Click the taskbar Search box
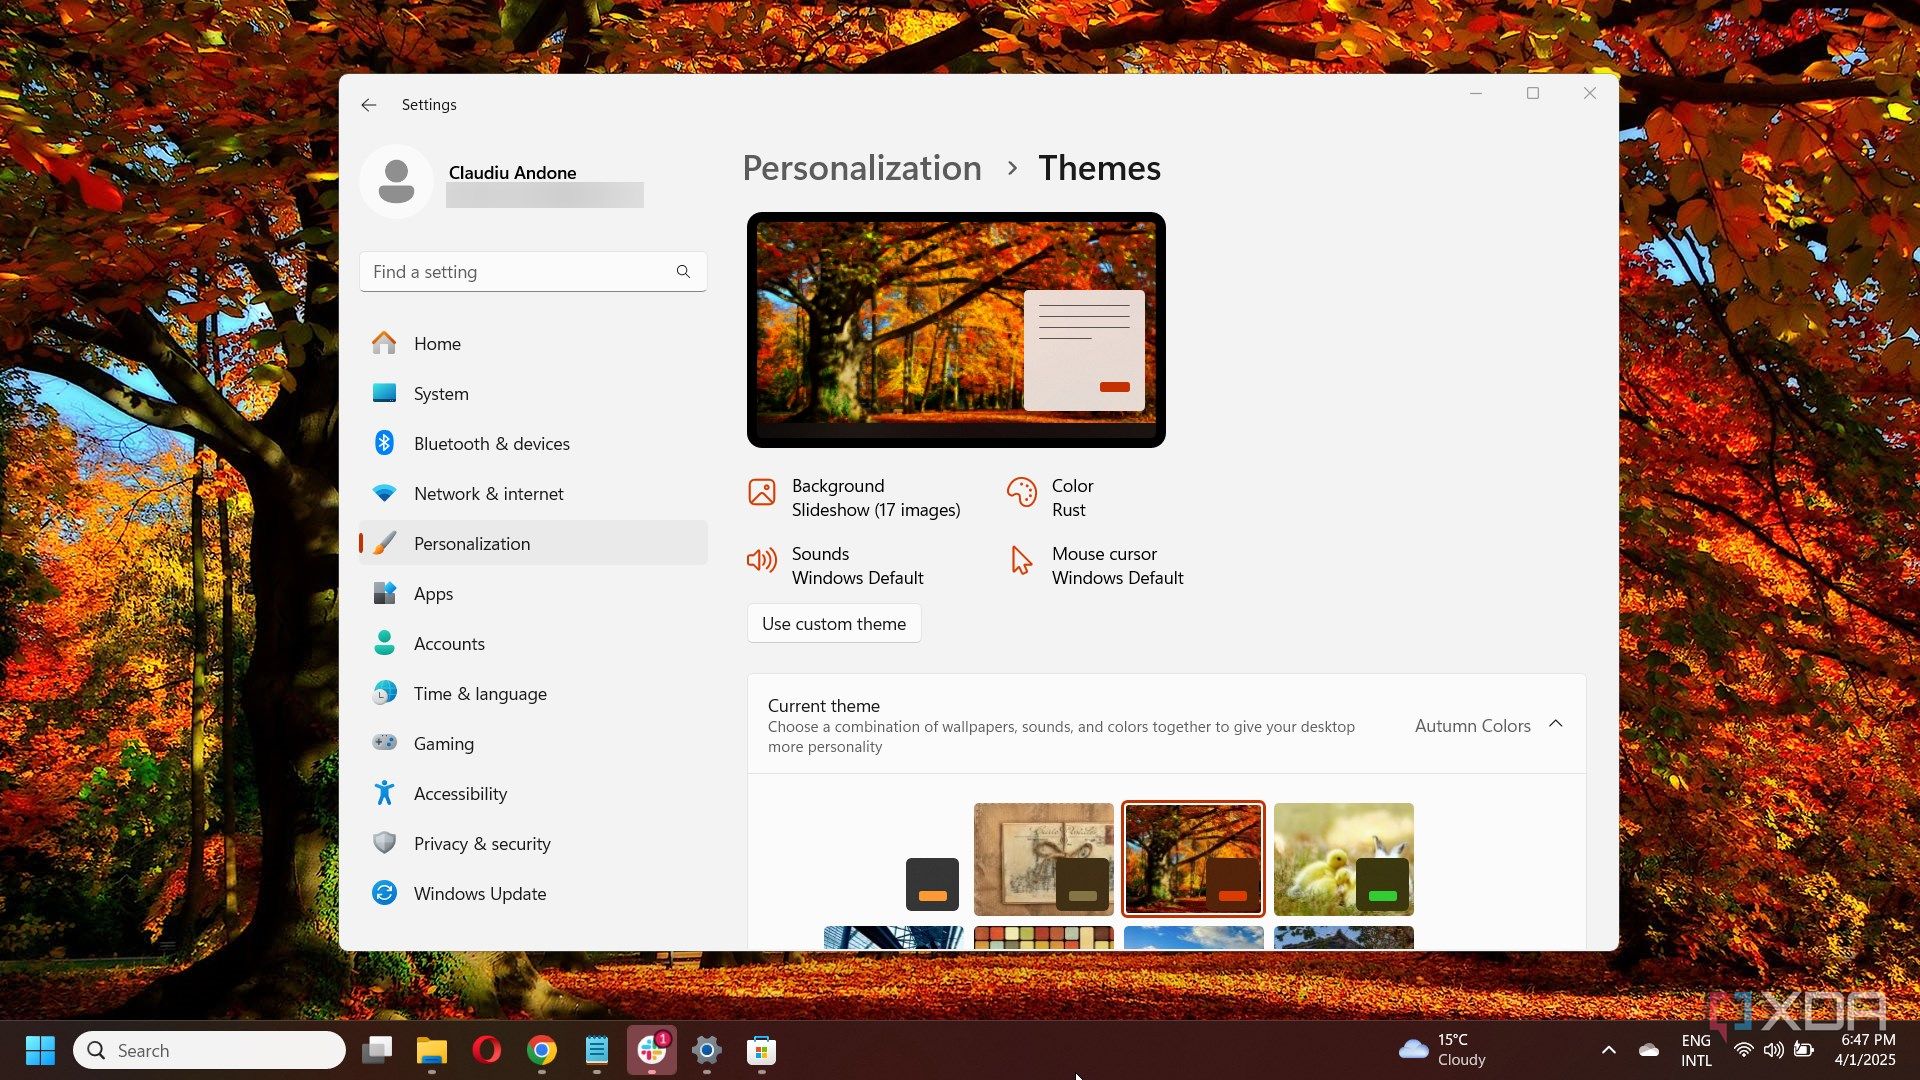This screenshot has height=1080, width=1920. coord(209,1050)
